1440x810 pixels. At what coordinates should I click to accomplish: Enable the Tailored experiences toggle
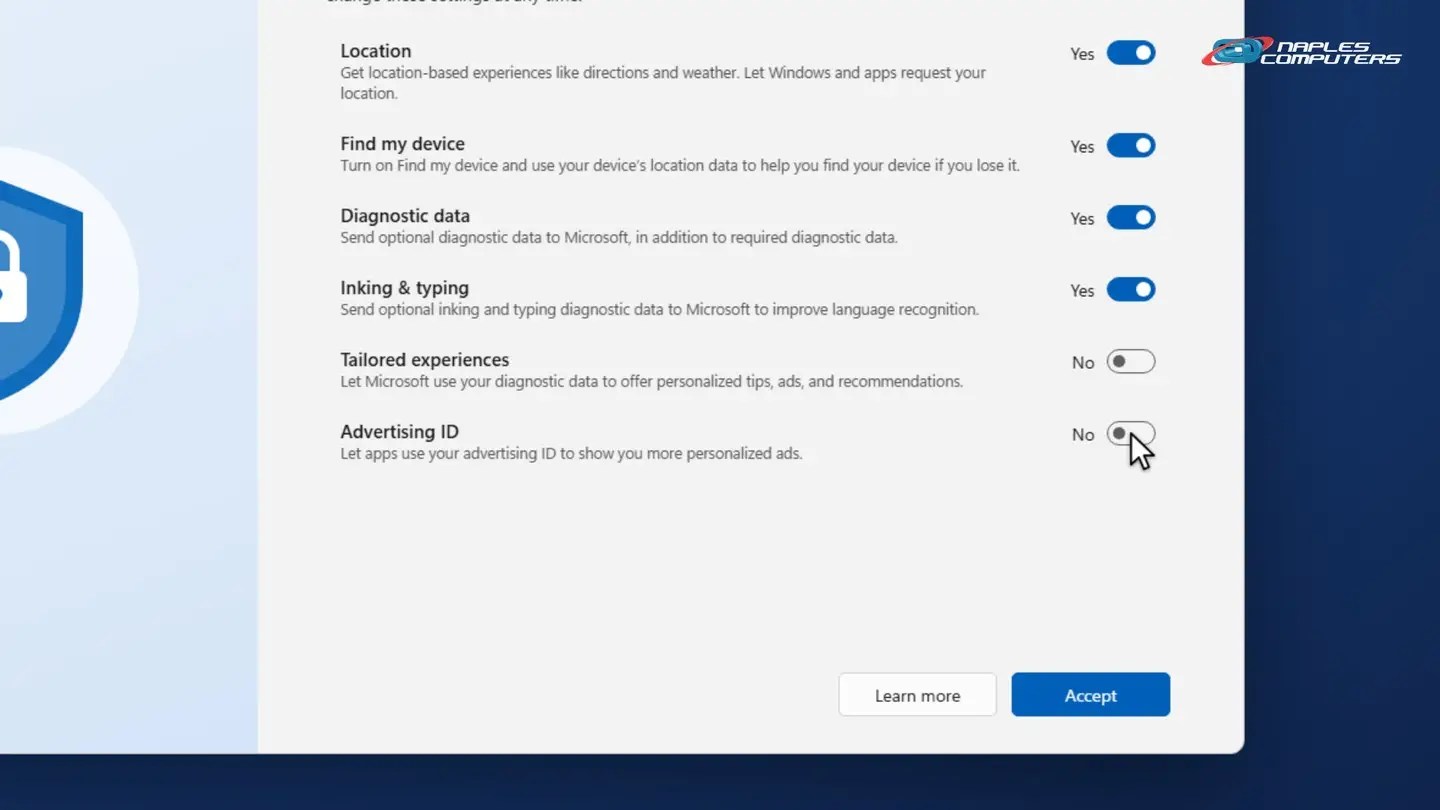coord(1131,362)
